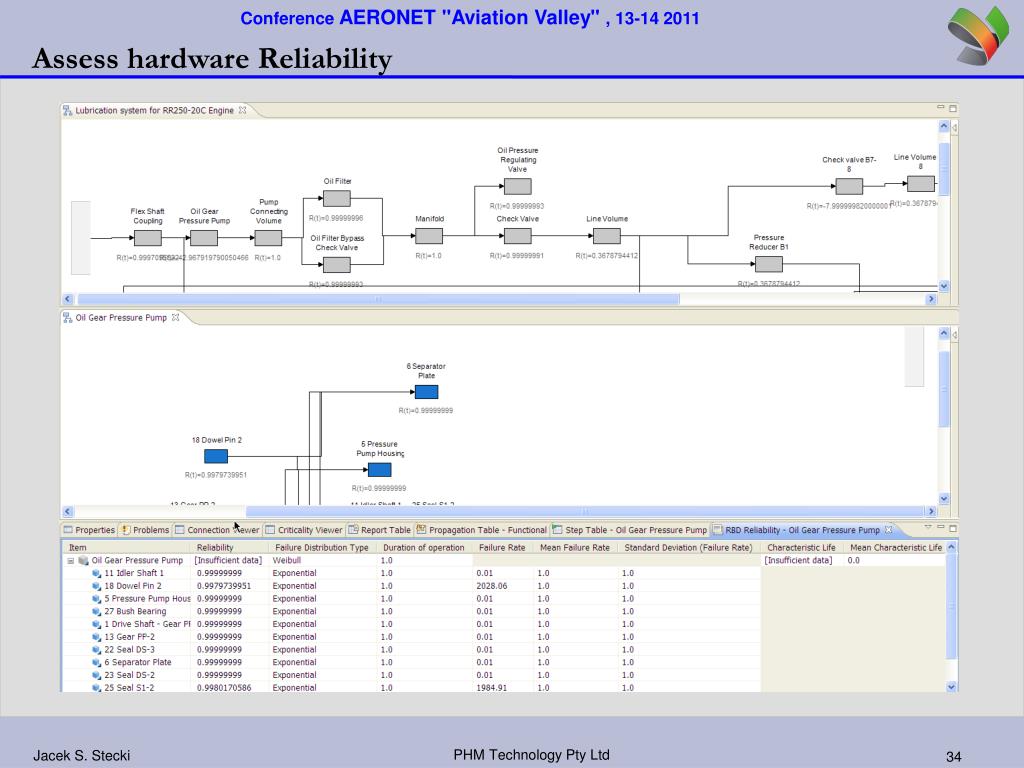Select the Pressure Reducer B1 block
Image resolution: width=1024 pixels, height=768 pixels.
(769, 264)
